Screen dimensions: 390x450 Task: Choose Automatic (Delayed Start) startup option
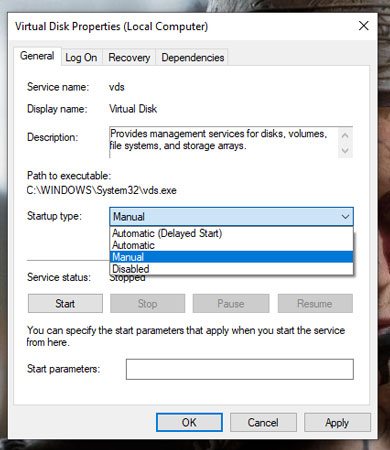(x=231, y=233)
